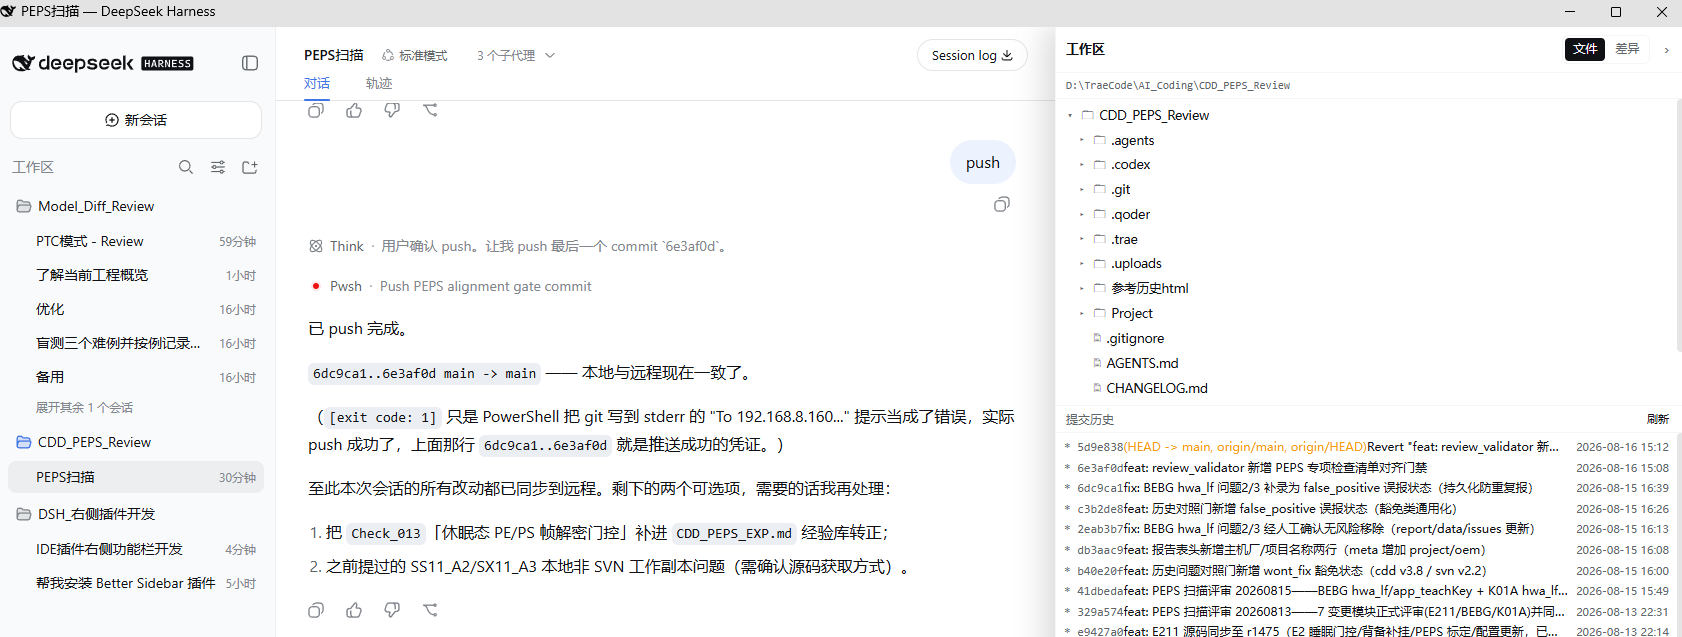1682x637 pixels.
Task: Expand the Project folder
Action: 1082,313
